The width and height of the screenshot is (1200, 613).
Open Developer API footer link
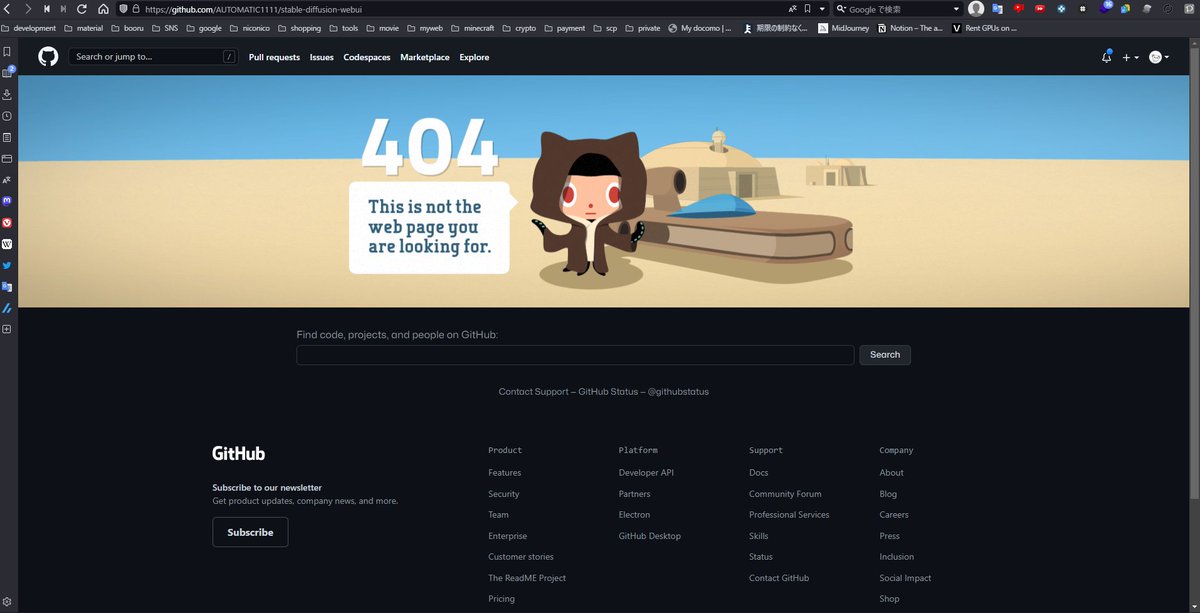[x=646, y=473]
